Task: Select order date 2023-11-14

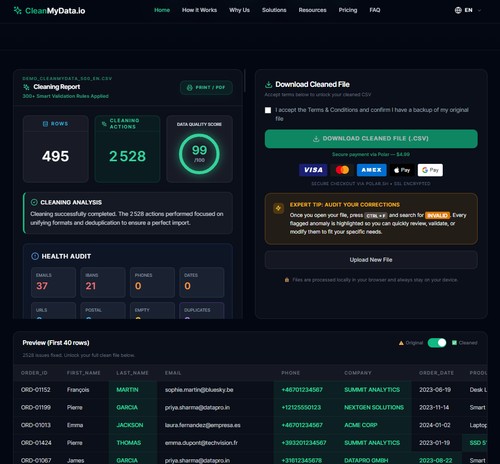Action: click(x=434, y=407)
